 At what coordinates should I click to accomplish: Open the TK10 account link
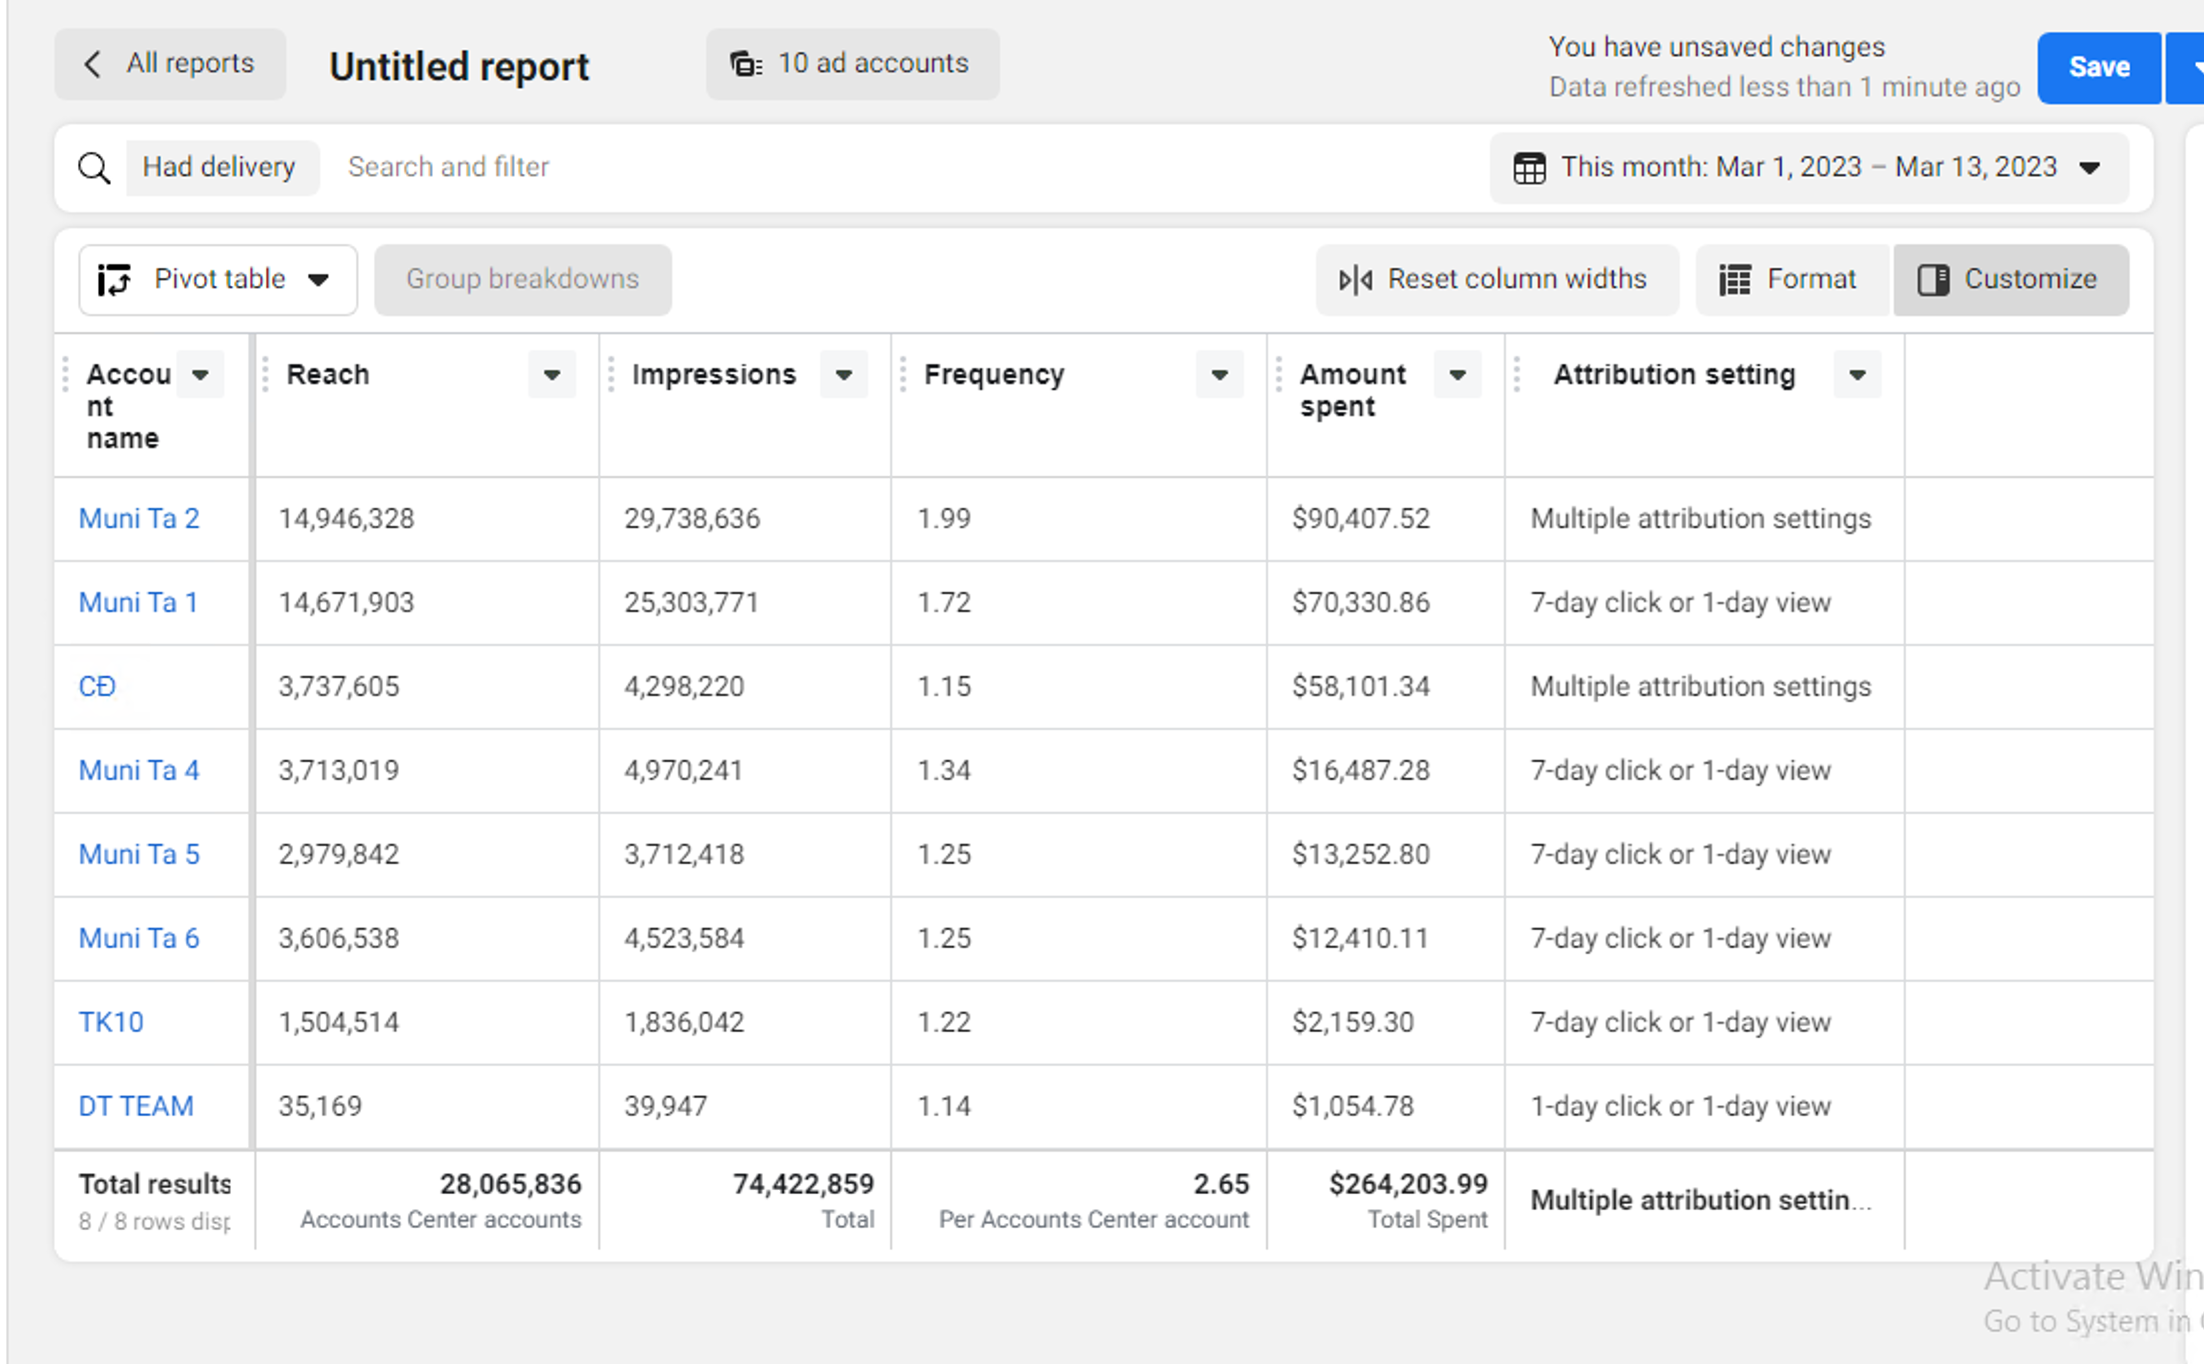click(x=111, y=1023)
